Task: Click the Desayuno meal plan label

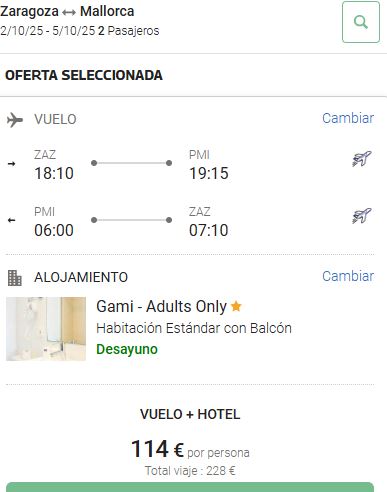Action: (127, 349)
